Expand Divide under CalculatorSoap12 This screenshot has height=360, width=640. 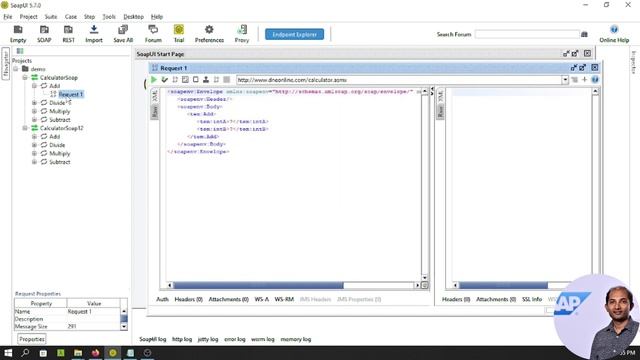tap(34, 145)
